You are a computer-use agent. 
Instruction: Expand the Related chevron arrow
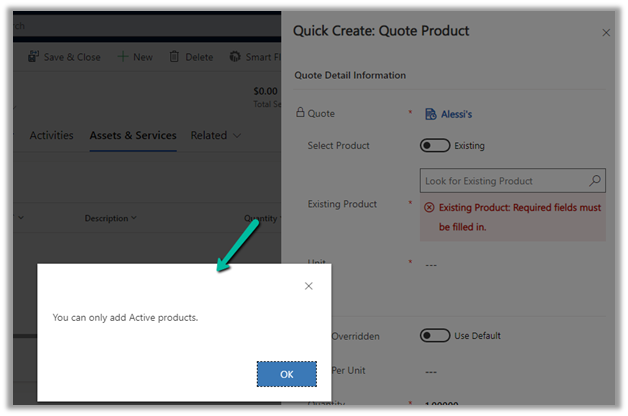point(237,136)
